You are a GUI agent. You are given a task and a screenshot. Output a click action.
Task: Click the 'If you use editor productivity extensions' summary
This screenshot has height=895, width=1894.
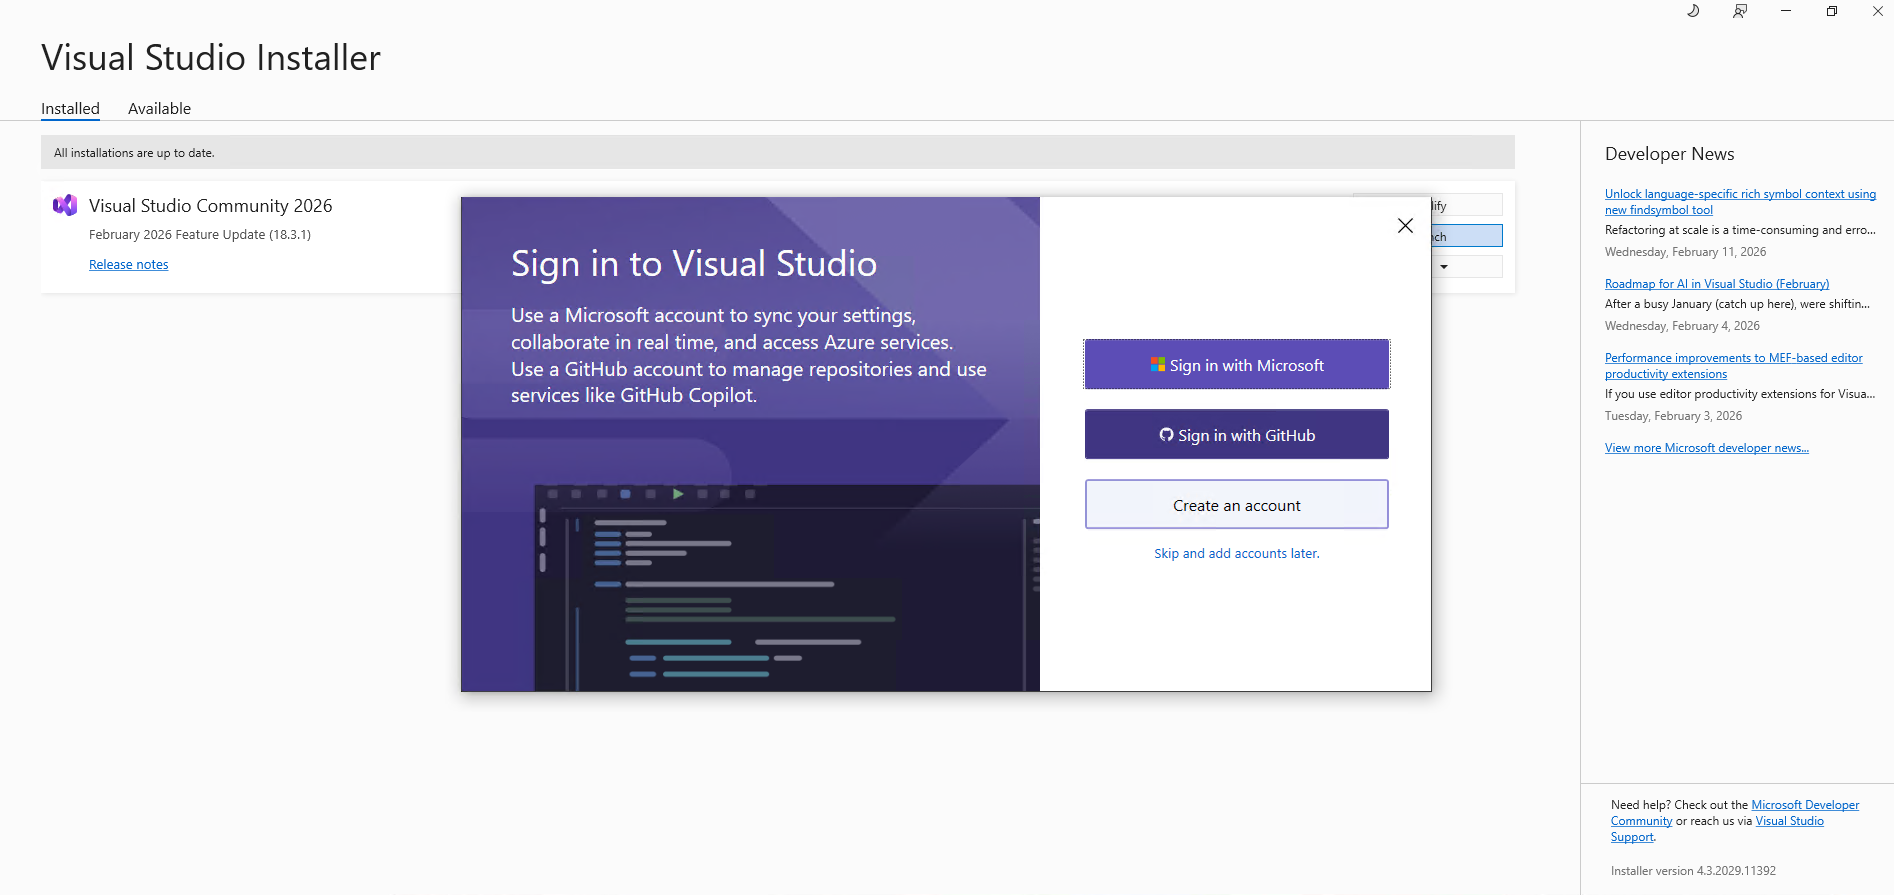point(1740,394)
